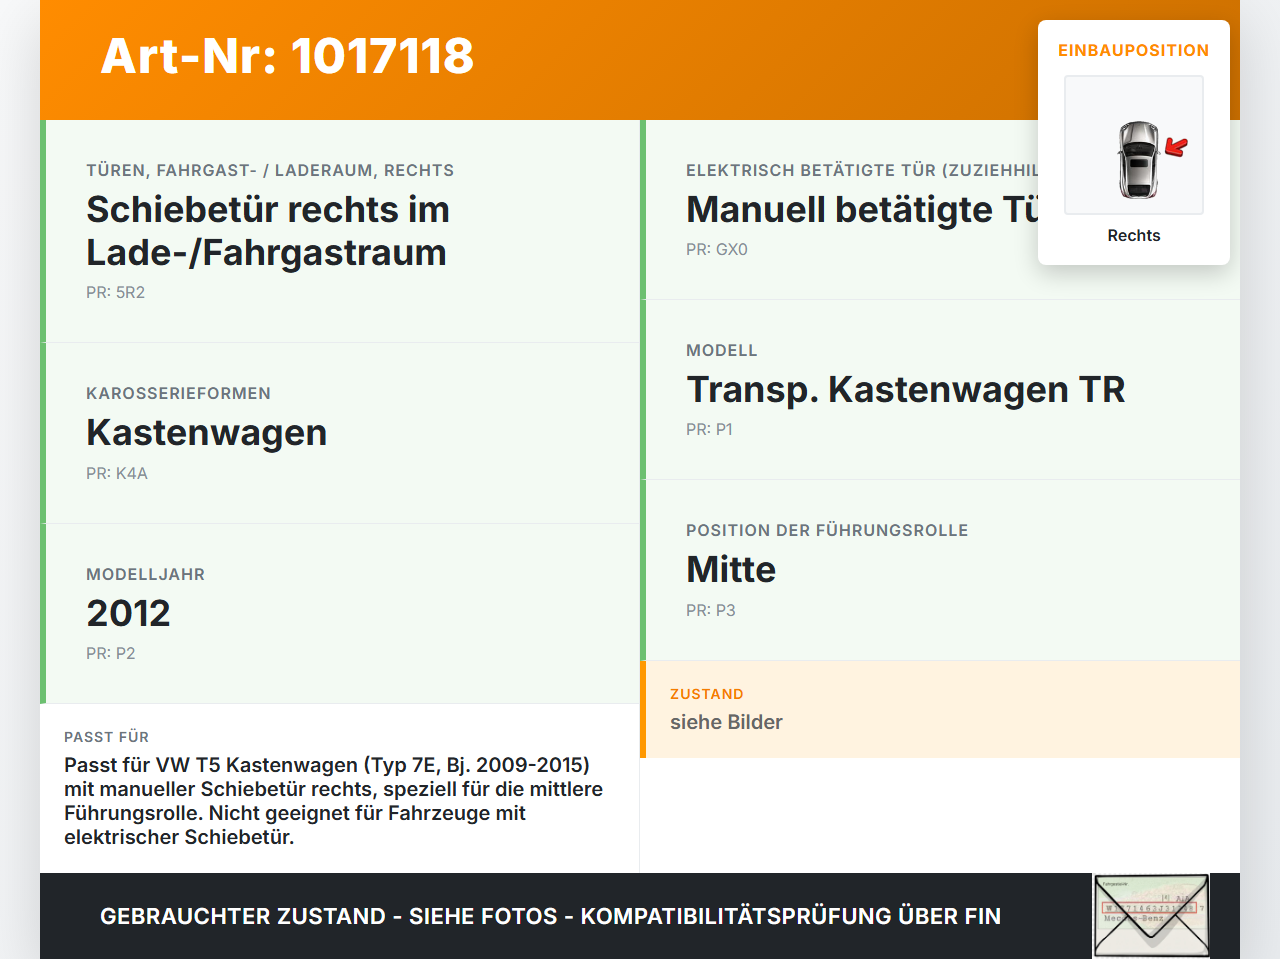
Task: Click the PR: 5R2 code
Action: [x=116, y=292]
